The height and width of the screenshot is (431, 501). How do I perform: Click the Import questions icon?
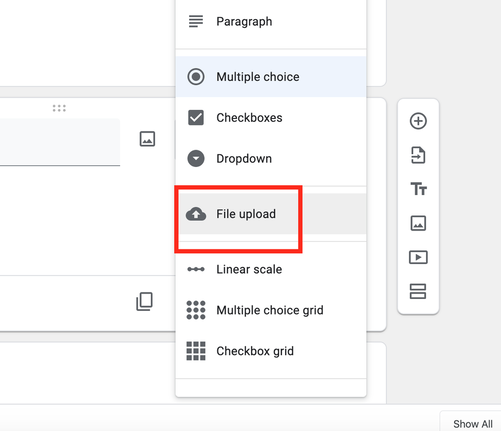(418, 155)
